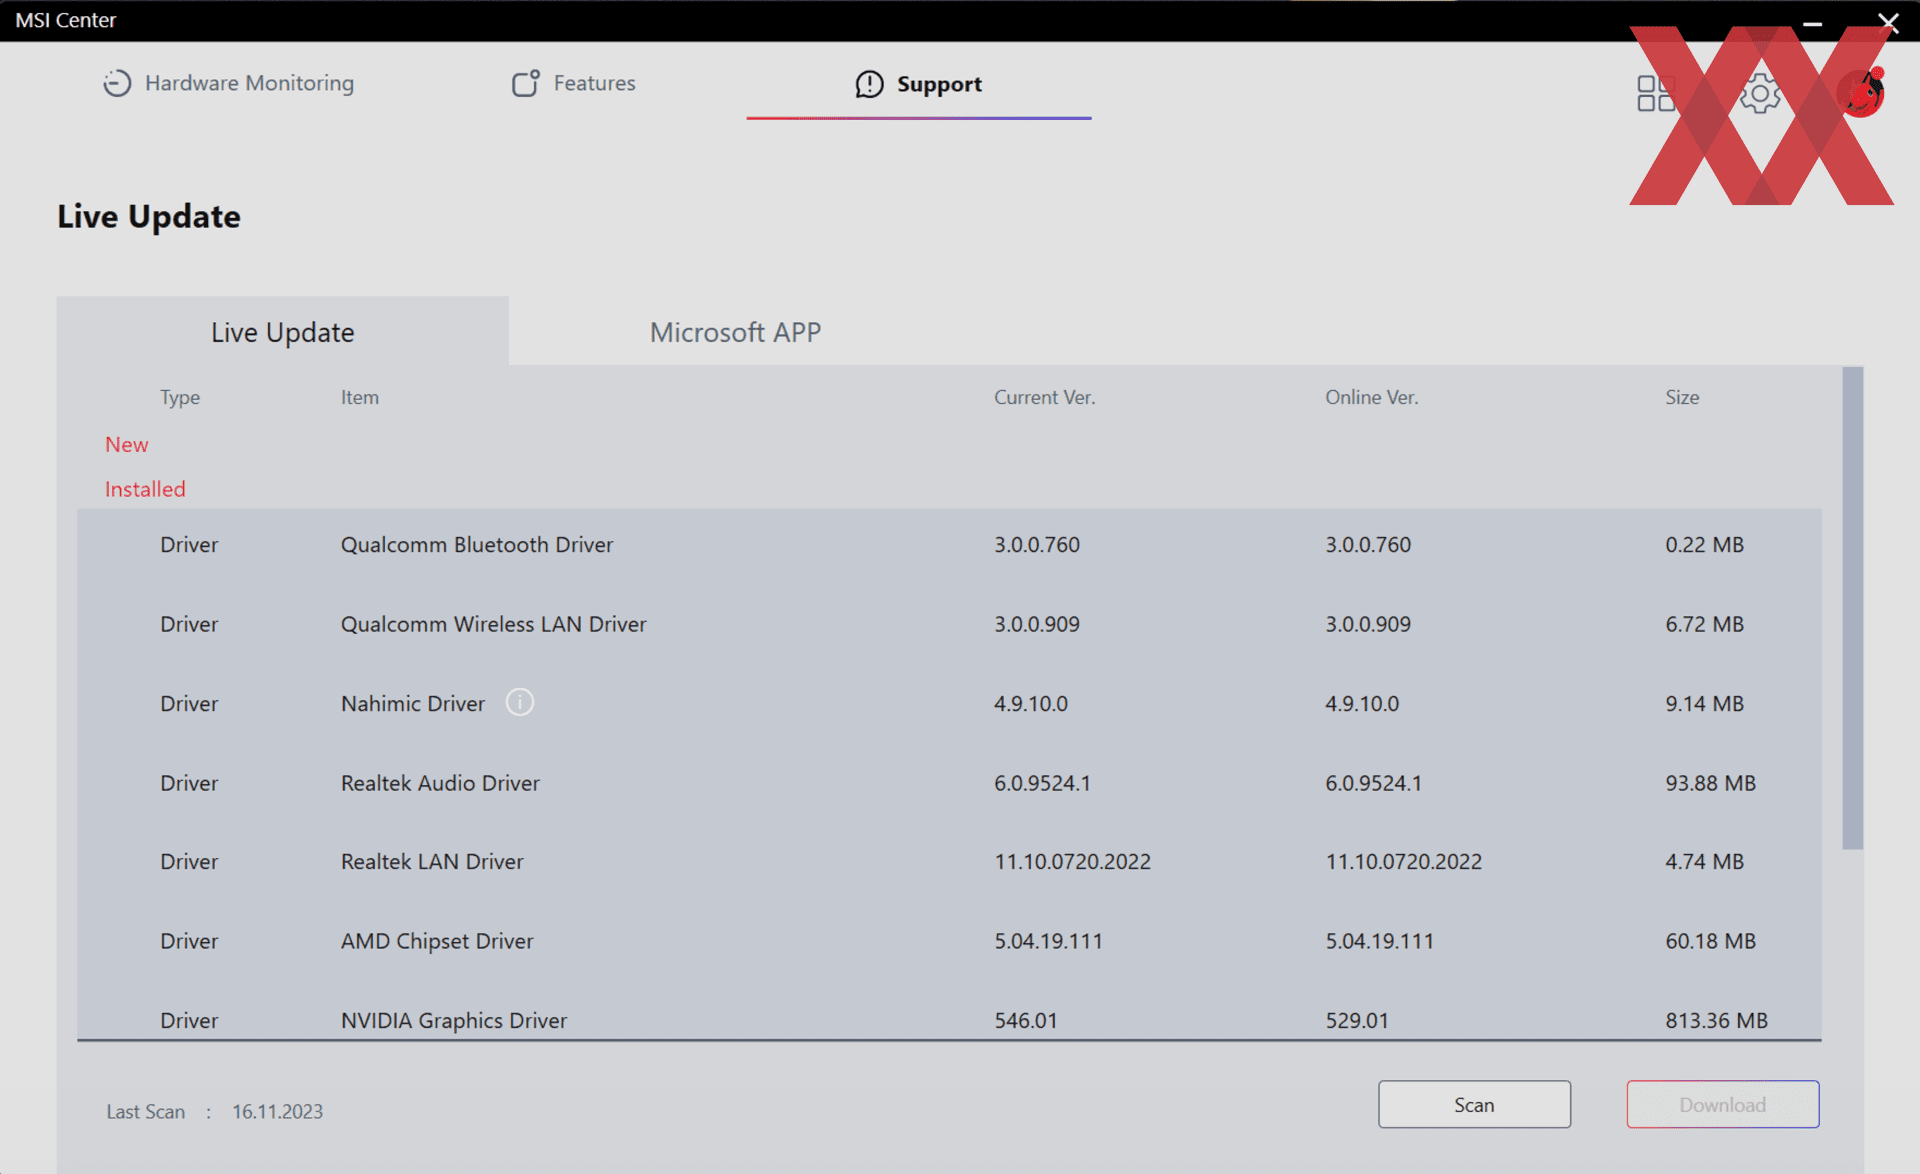
Task: Click the Nahimic Driver info icon
Action: point(520,702)
